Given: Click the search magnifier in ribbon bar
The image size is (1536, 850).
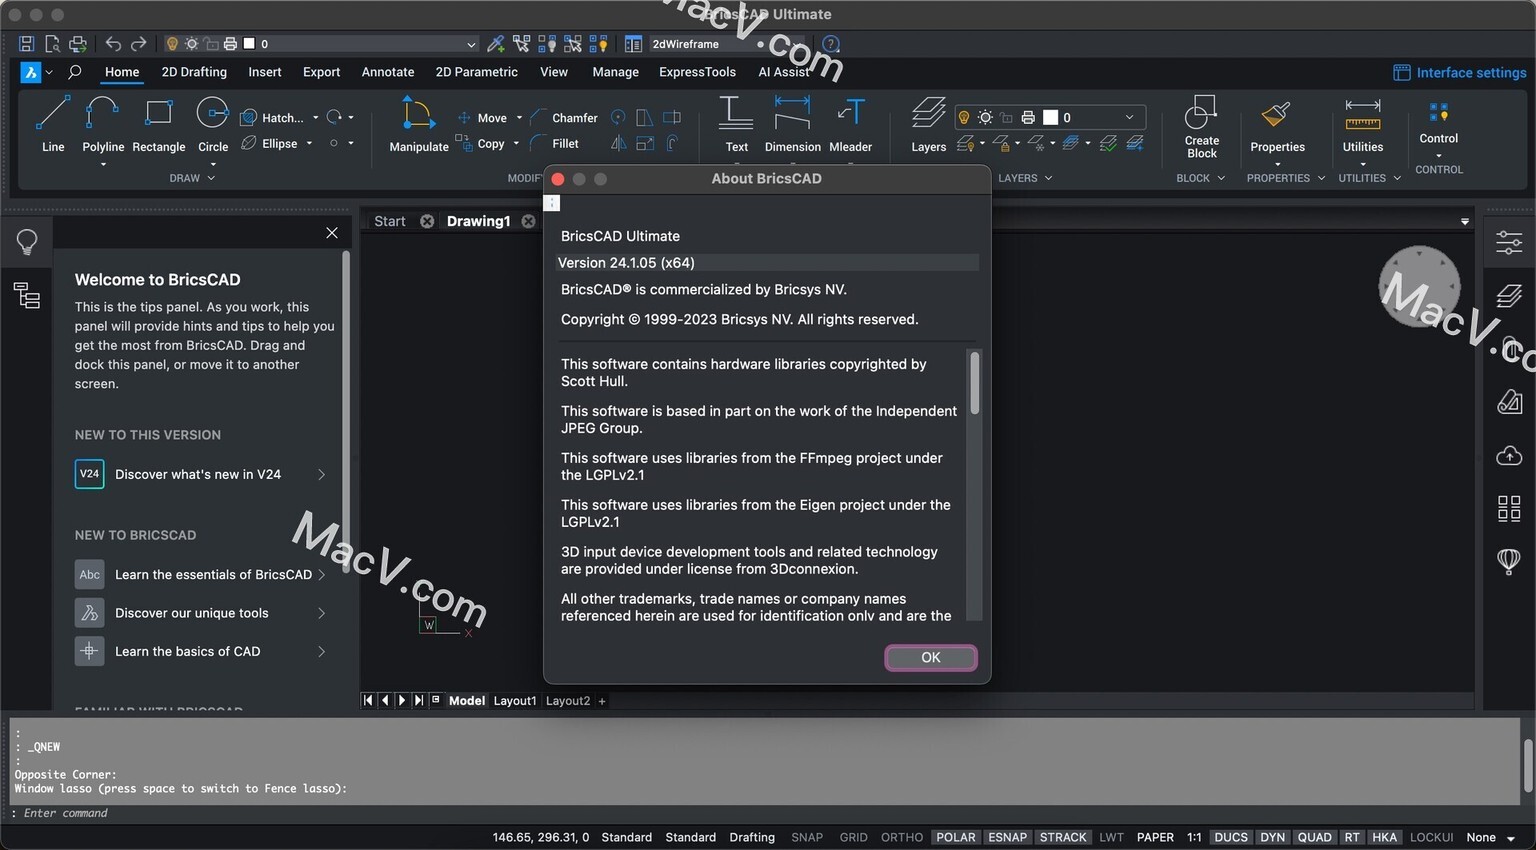Looking at the screenshot, I should click(x=74, y=72).
